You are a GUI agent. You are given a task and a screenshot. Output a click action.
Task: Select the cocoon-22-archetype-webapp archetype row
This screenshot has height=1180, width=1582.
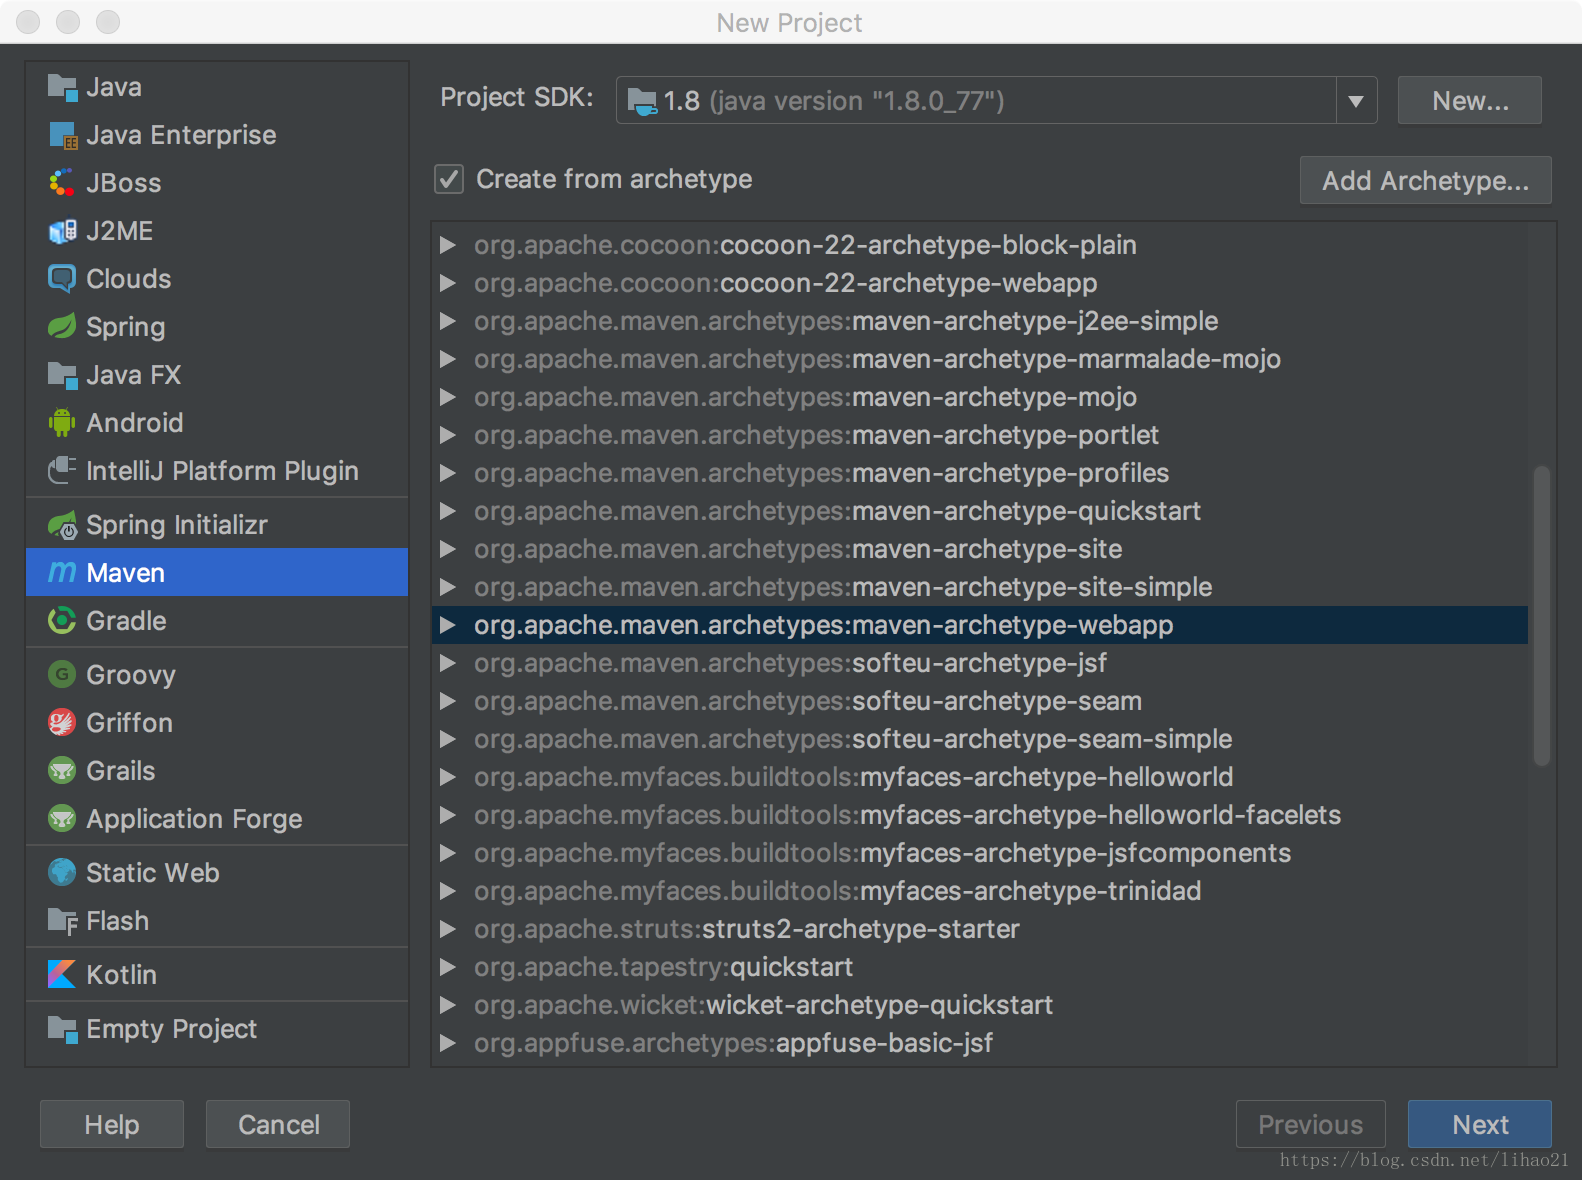(x=785, y=283)
